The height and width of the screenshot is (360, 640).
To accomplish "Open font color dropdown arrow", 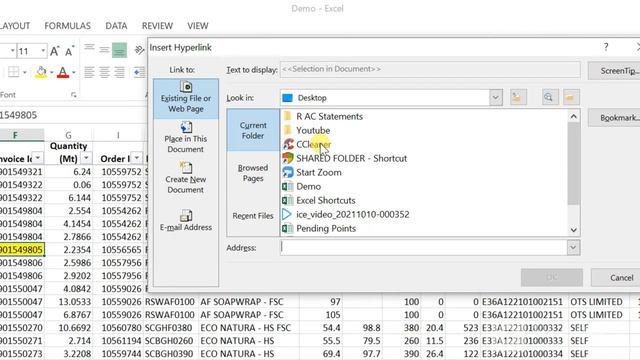I will pos(73,73).
